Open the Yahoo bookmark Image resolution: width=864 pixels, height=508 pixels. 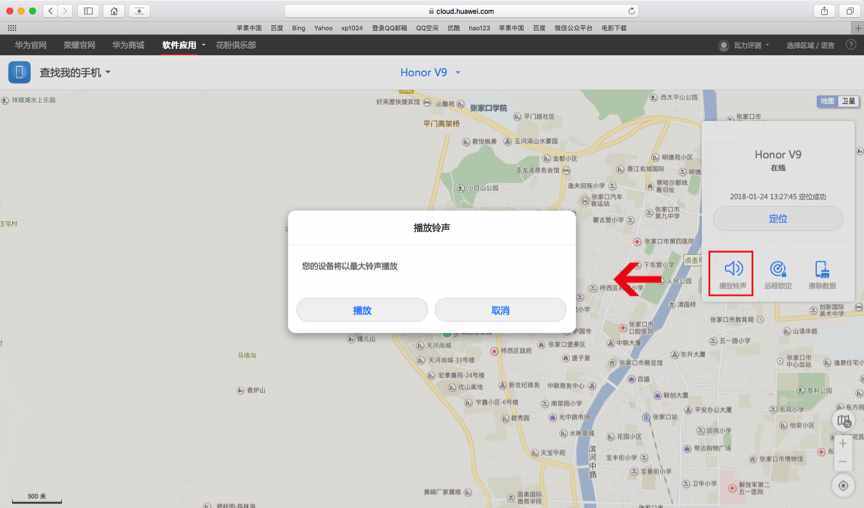coord(323,28)
